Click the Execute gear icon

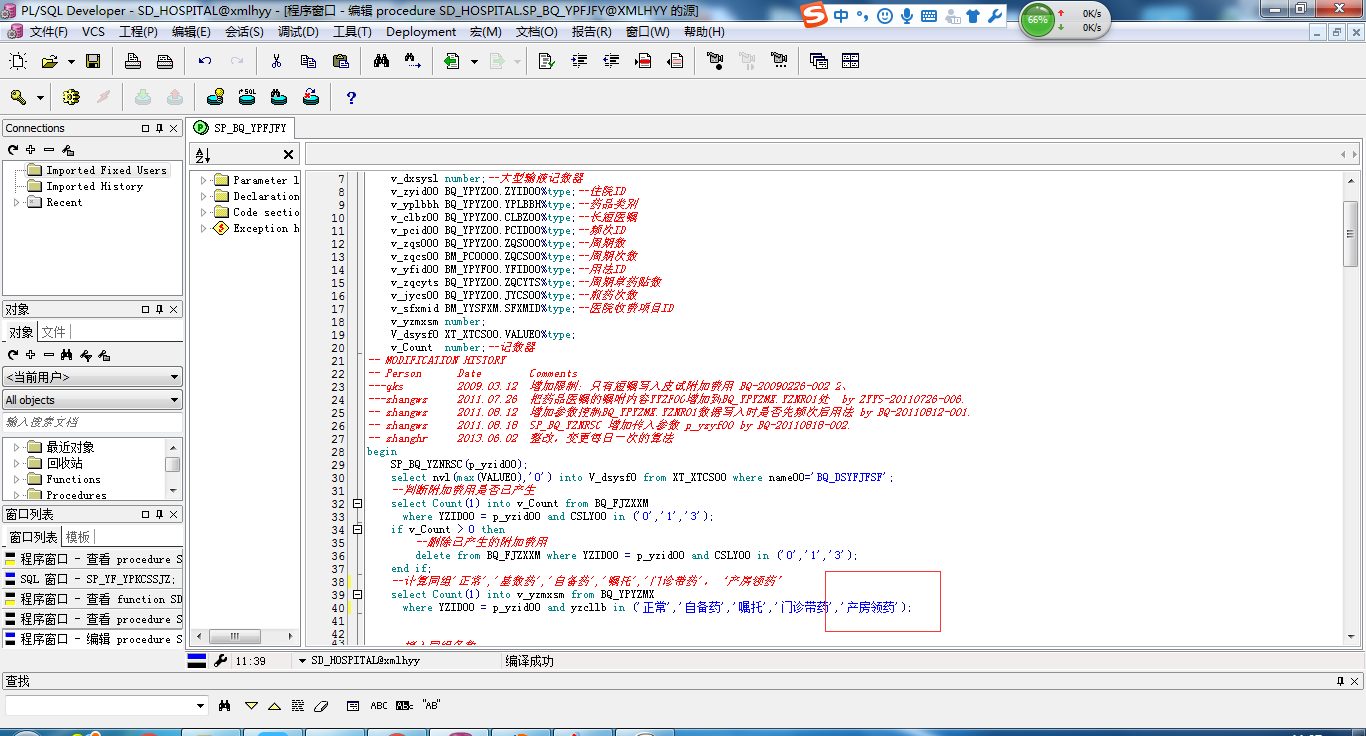coord(70,97)
